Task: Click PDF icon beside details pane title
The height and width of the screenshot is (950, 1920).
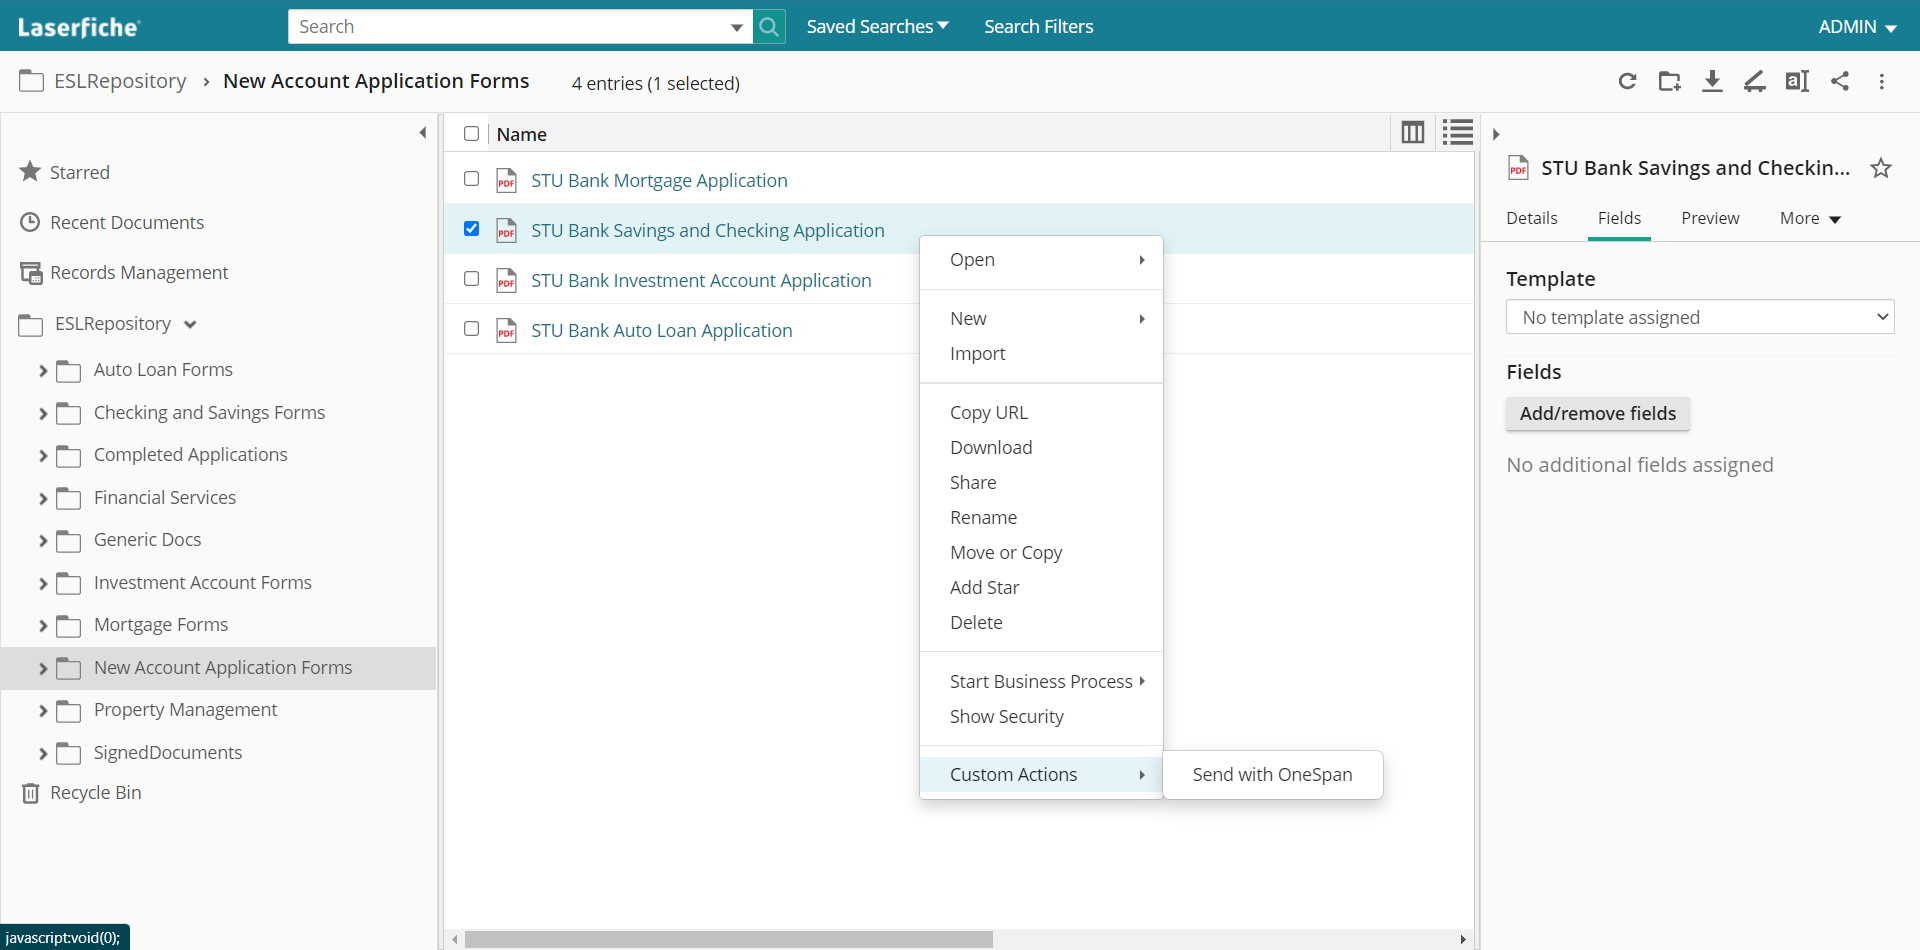Action: click(x=1518, y=168)
